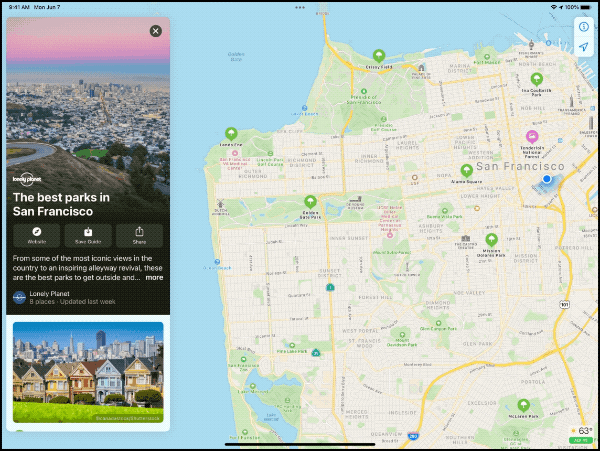Select the pink Tenderloin National Forest pin

coord(532,136)
